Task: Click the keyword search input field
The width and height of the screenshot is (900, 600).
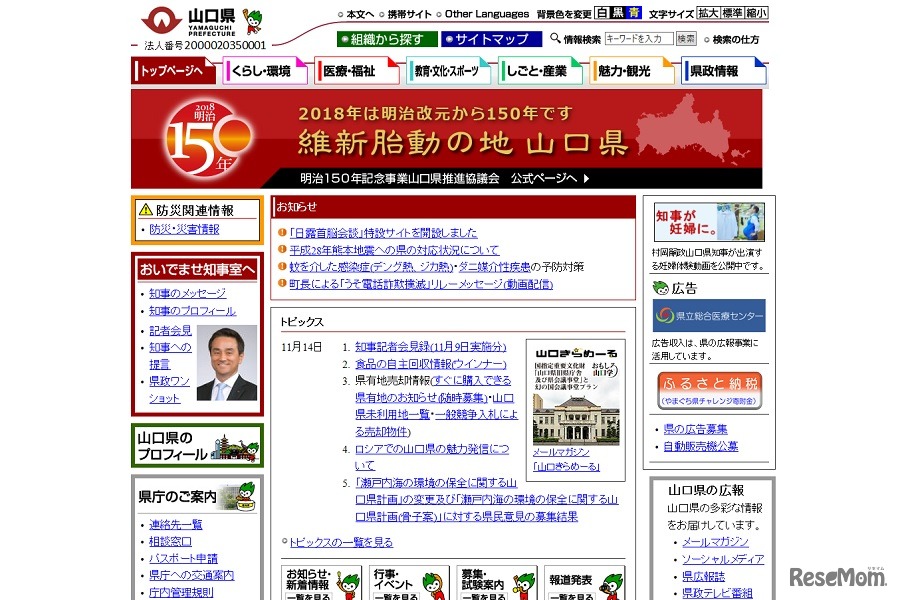Action: [638, 38]
